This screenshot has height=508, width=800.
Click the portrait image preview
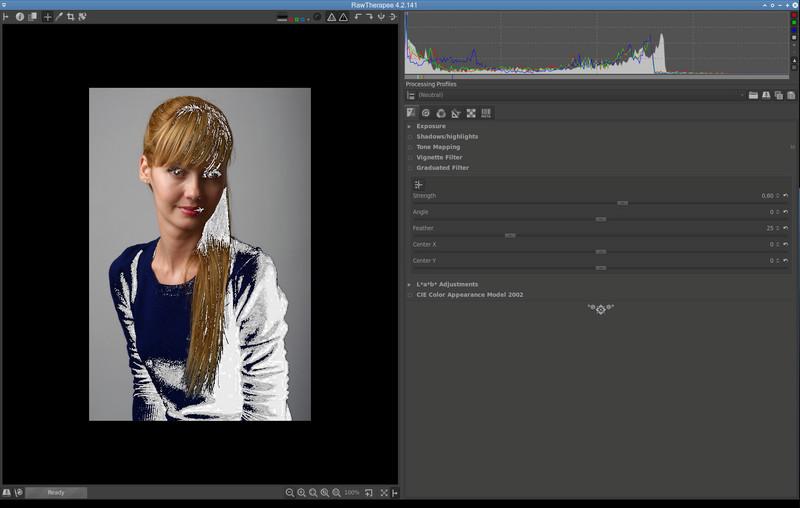(x=199, y=255)
